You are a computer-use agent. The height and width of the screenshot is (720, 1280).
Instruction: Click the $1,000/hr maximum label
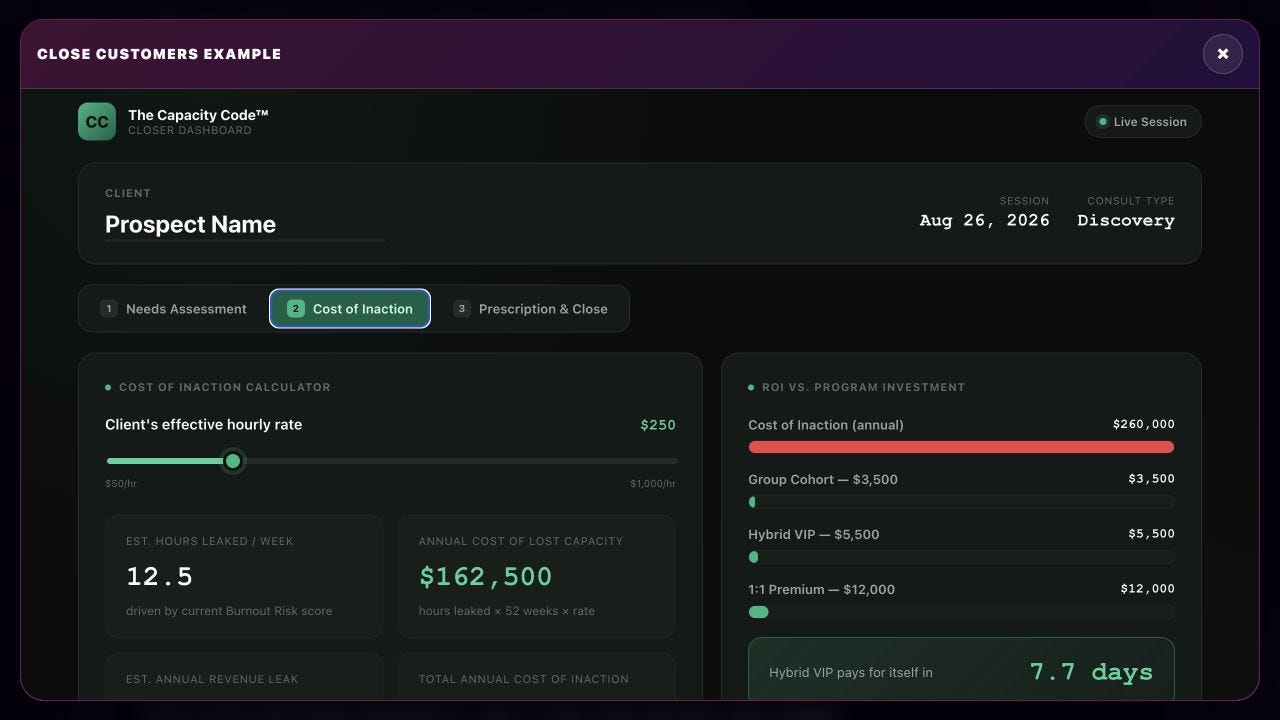(x=653, y=484)
